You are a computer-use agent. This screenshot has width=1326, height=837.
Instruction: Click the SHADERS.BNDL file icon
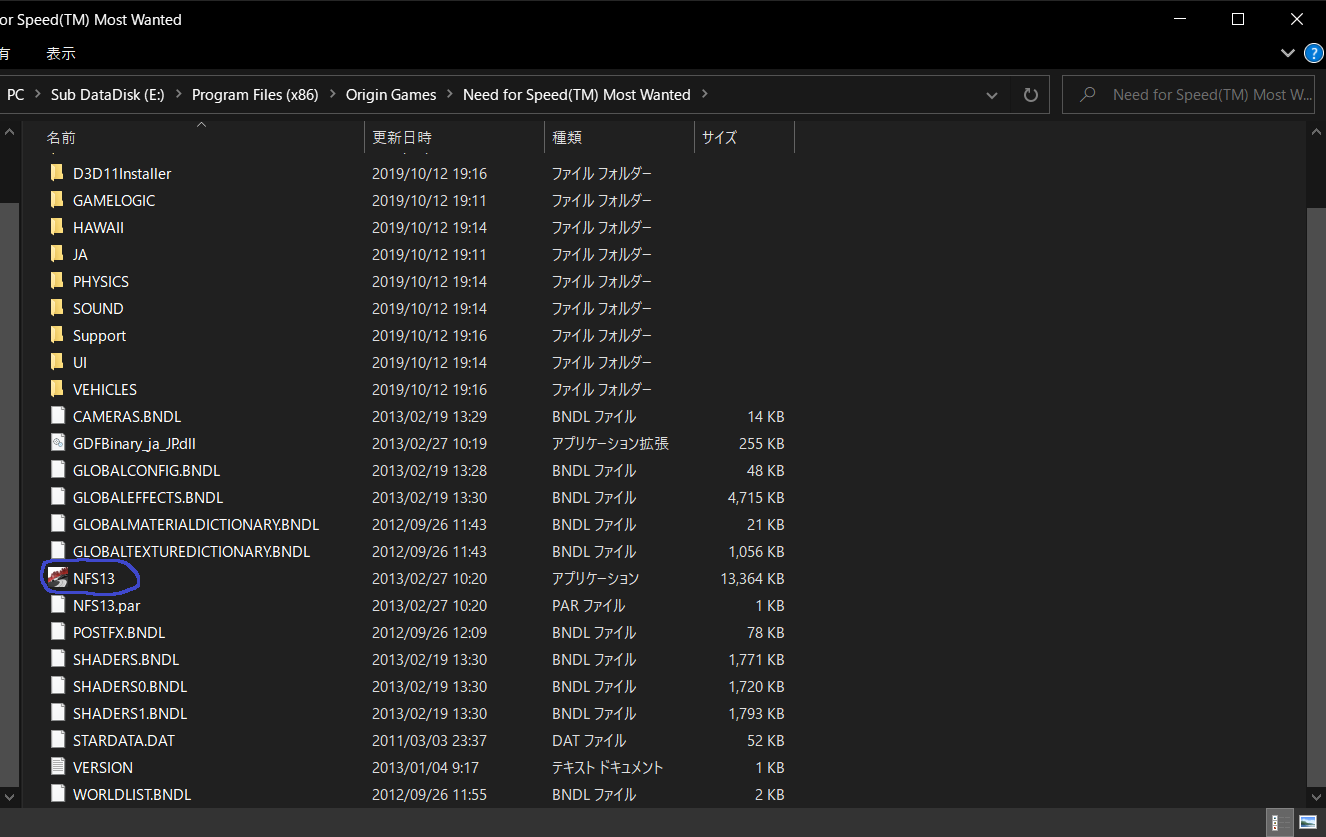[57, 659]
